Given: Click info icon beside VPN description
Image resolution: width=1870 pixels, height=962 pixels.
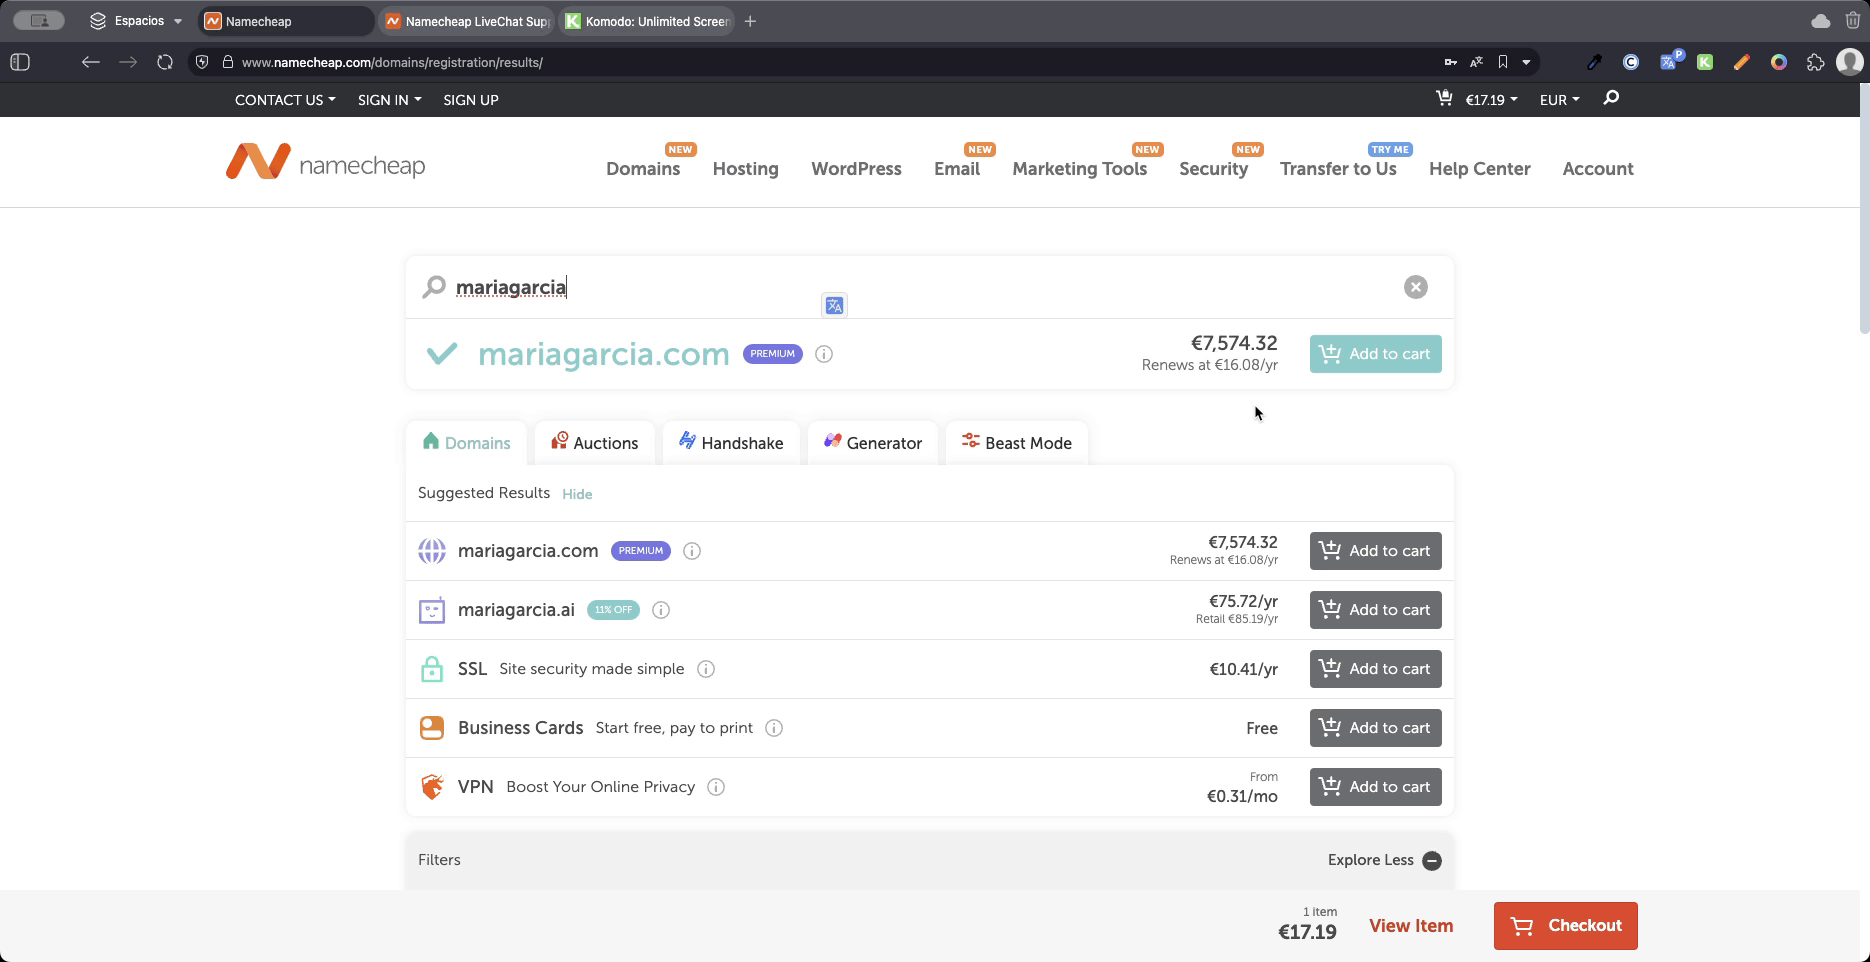Looking at the screenshot, I should click(x=716, y=787).
